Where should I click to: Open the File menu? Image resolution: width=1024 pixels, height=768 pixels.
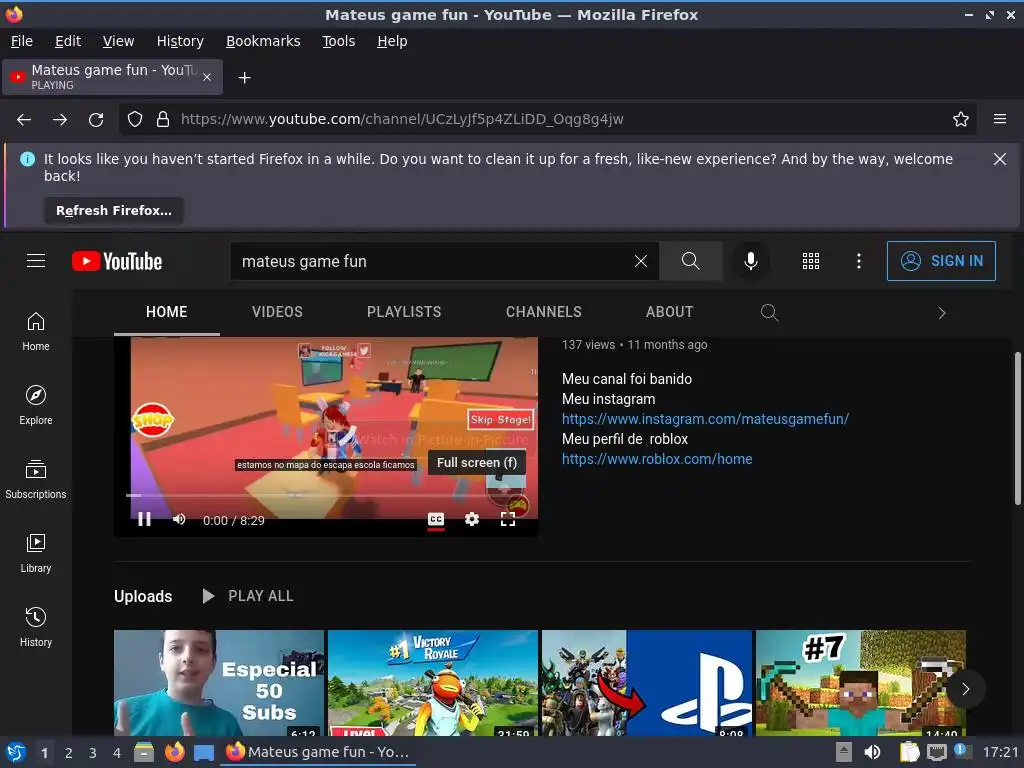(x=22, y=41)
